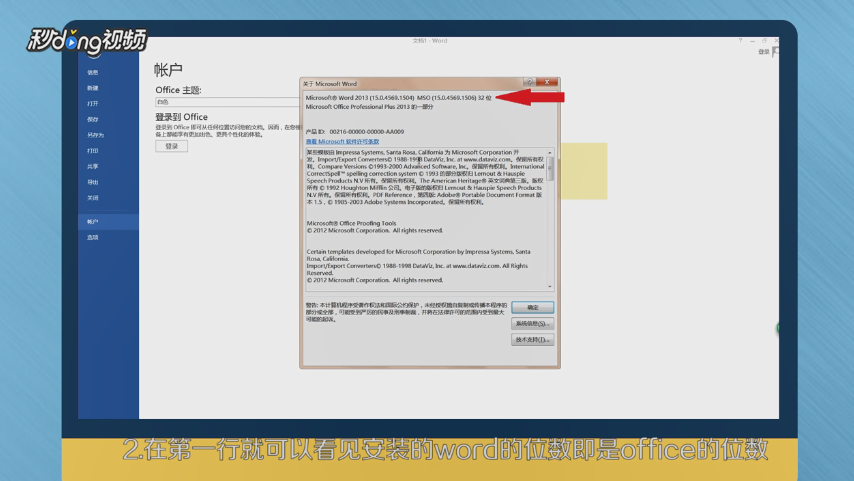854x481 pixels.
Task: Open the 信息 (Info) backstage tab
Action: (93, 72)
